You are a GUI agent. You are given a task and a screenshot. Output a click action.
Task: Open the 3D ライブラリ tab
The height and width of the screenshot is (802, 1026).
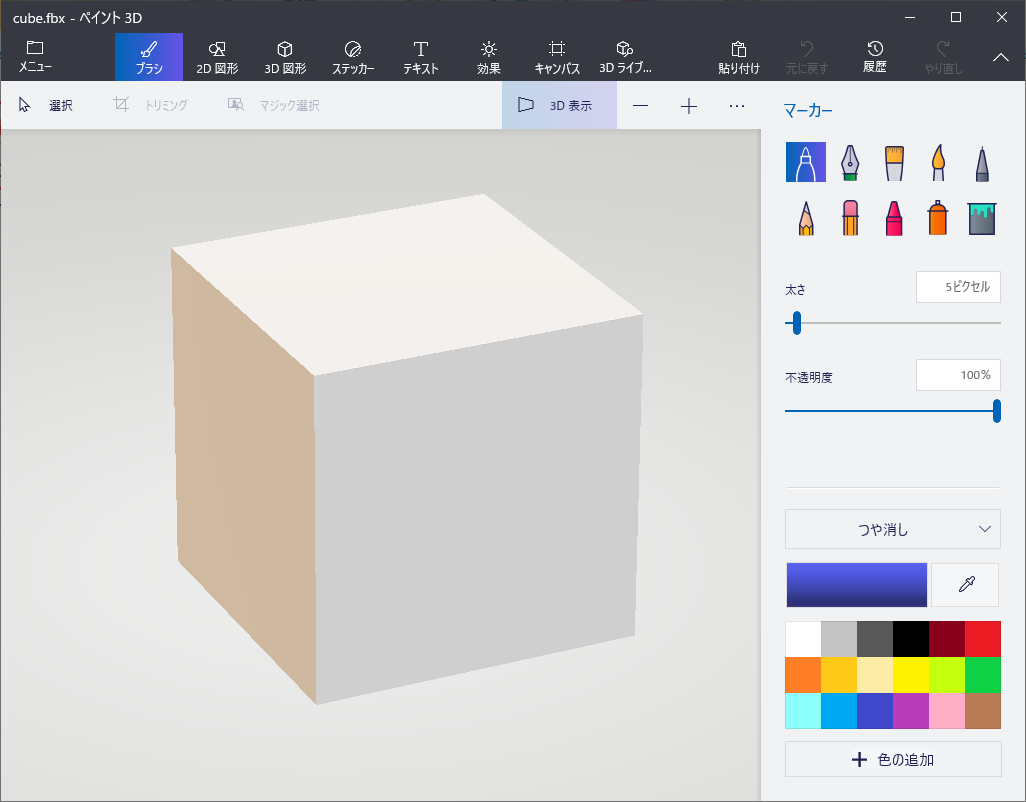[625, 57]
